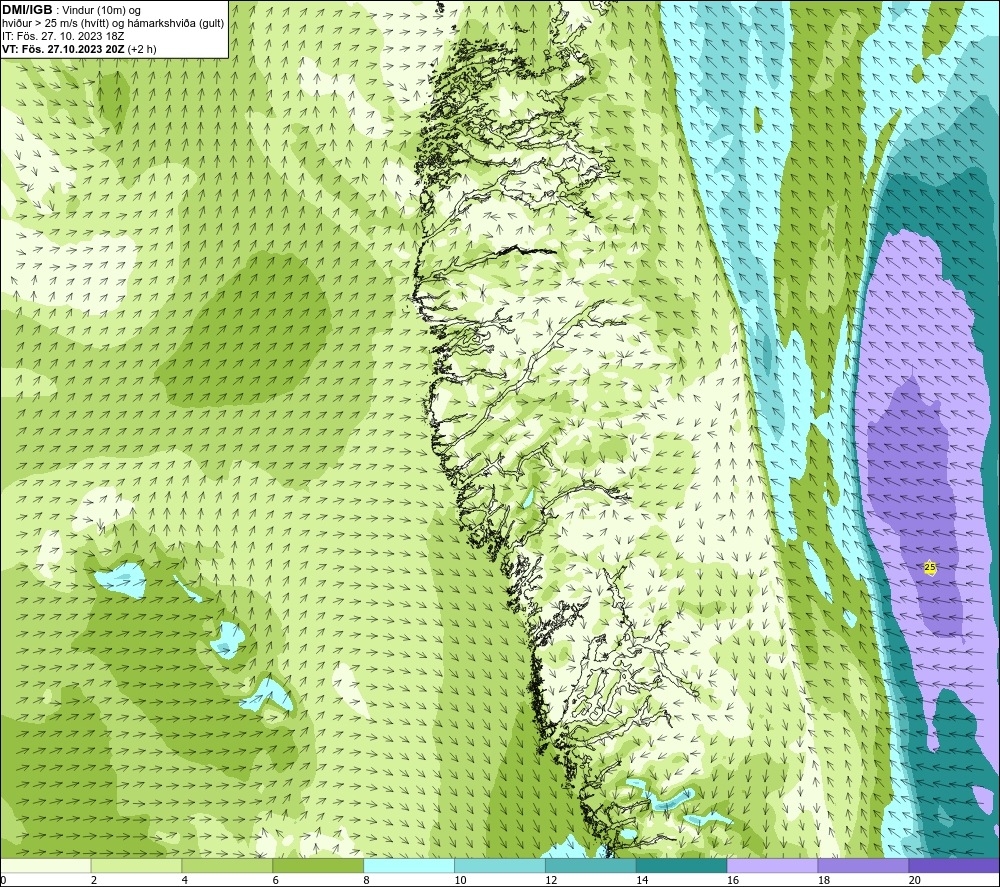Click the 0-2 m/s pale legend swatch
The height and width of the screenshot is (887, 1000).
(45, 865)
